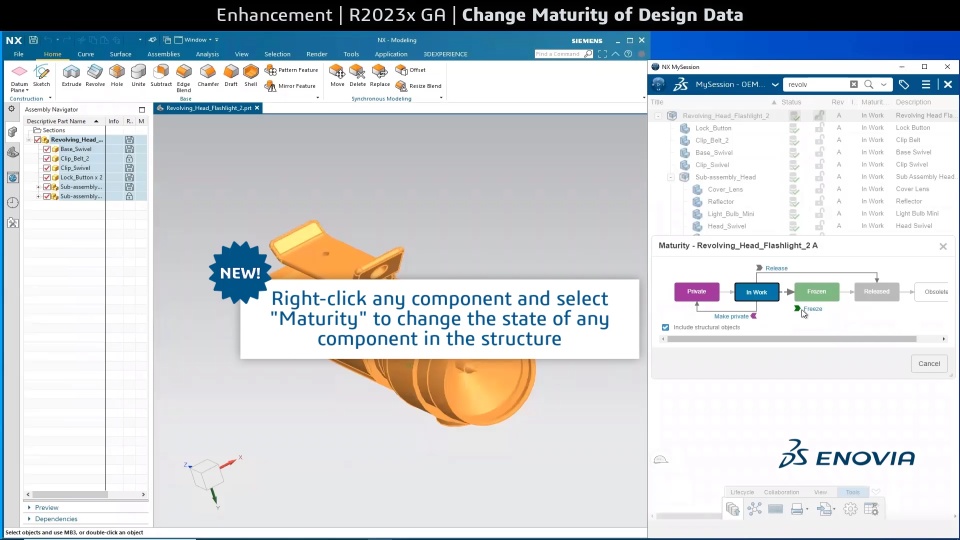Select the Move Face tool

tap(337, 75)
